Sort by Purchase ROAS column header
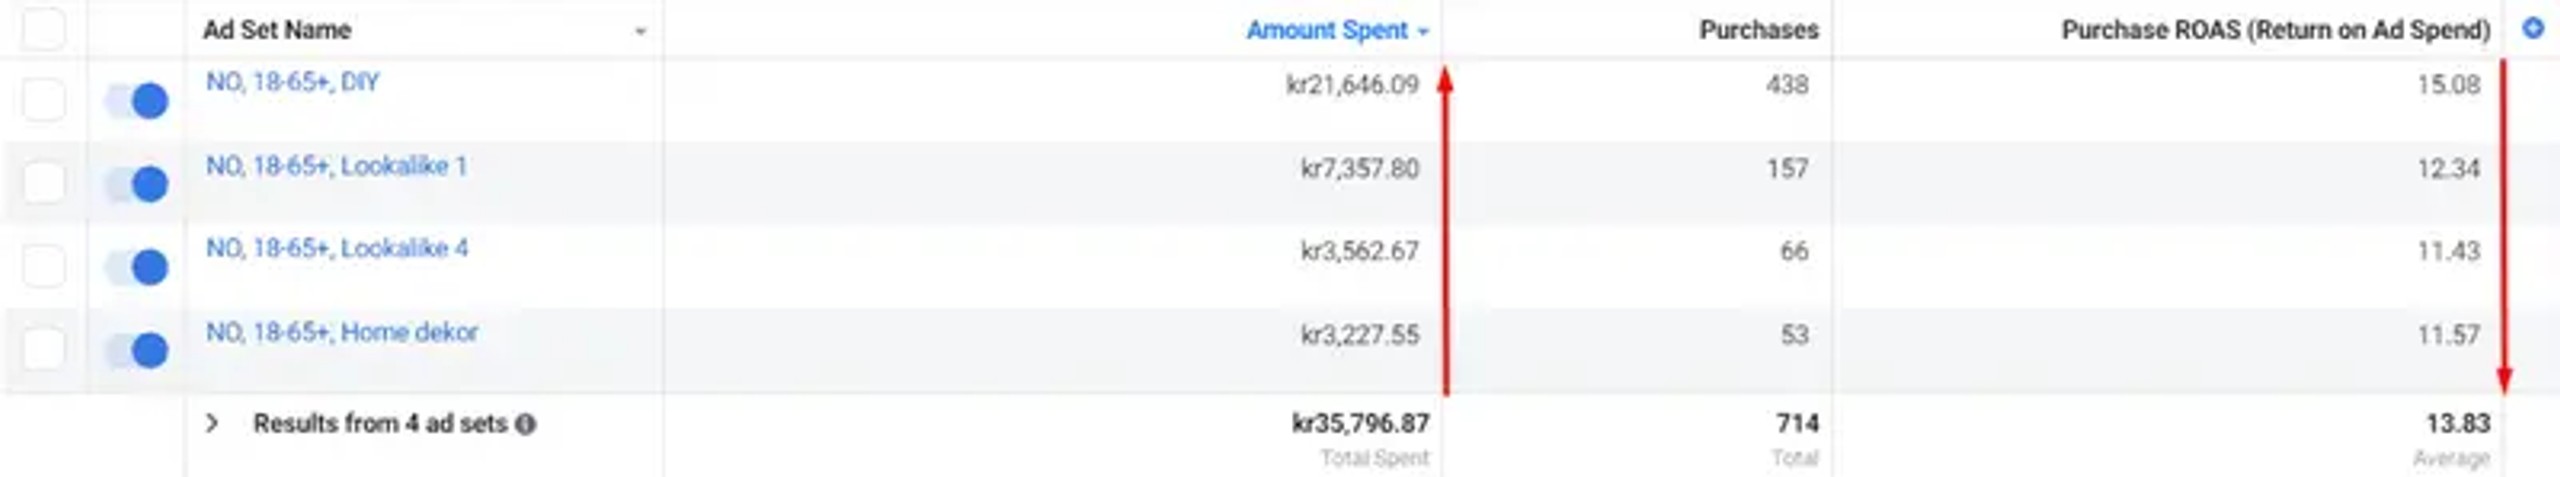Screen dimensions: 2560x477 click(x=2275, y=30)
